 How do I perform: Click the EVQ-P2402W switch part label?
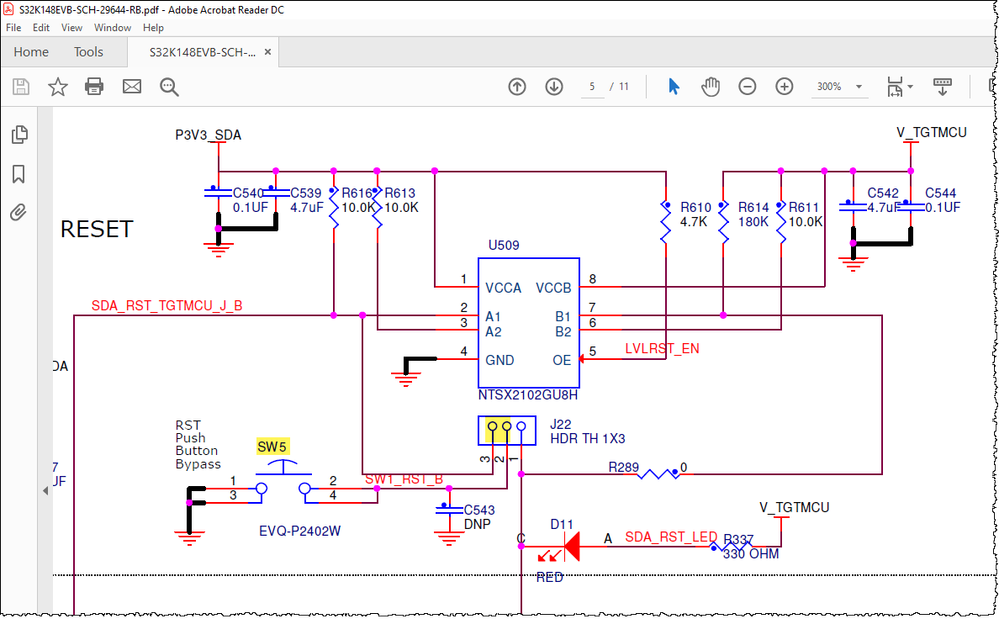[300, 531]
